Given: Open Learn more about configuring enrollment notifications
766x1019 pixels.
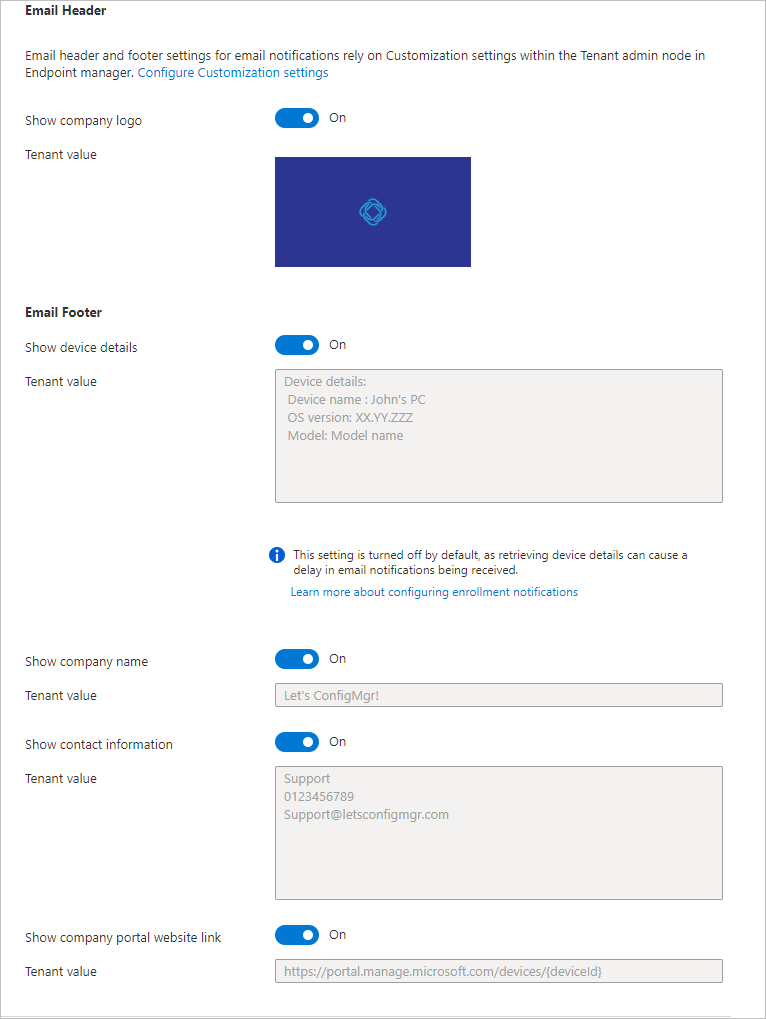Looking at the screenshot, I should [434, 592].
